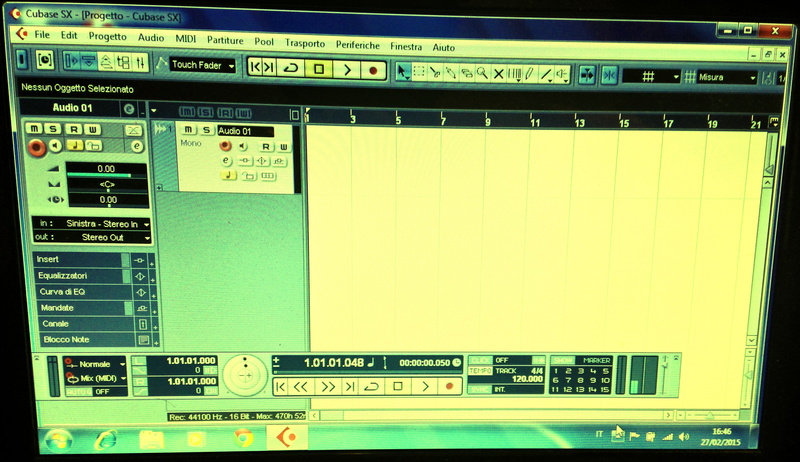The height and width of the screenshot is (462, 800).
Task: Open Inserts button in Audio 01 track list
Action: coord(245,161)
